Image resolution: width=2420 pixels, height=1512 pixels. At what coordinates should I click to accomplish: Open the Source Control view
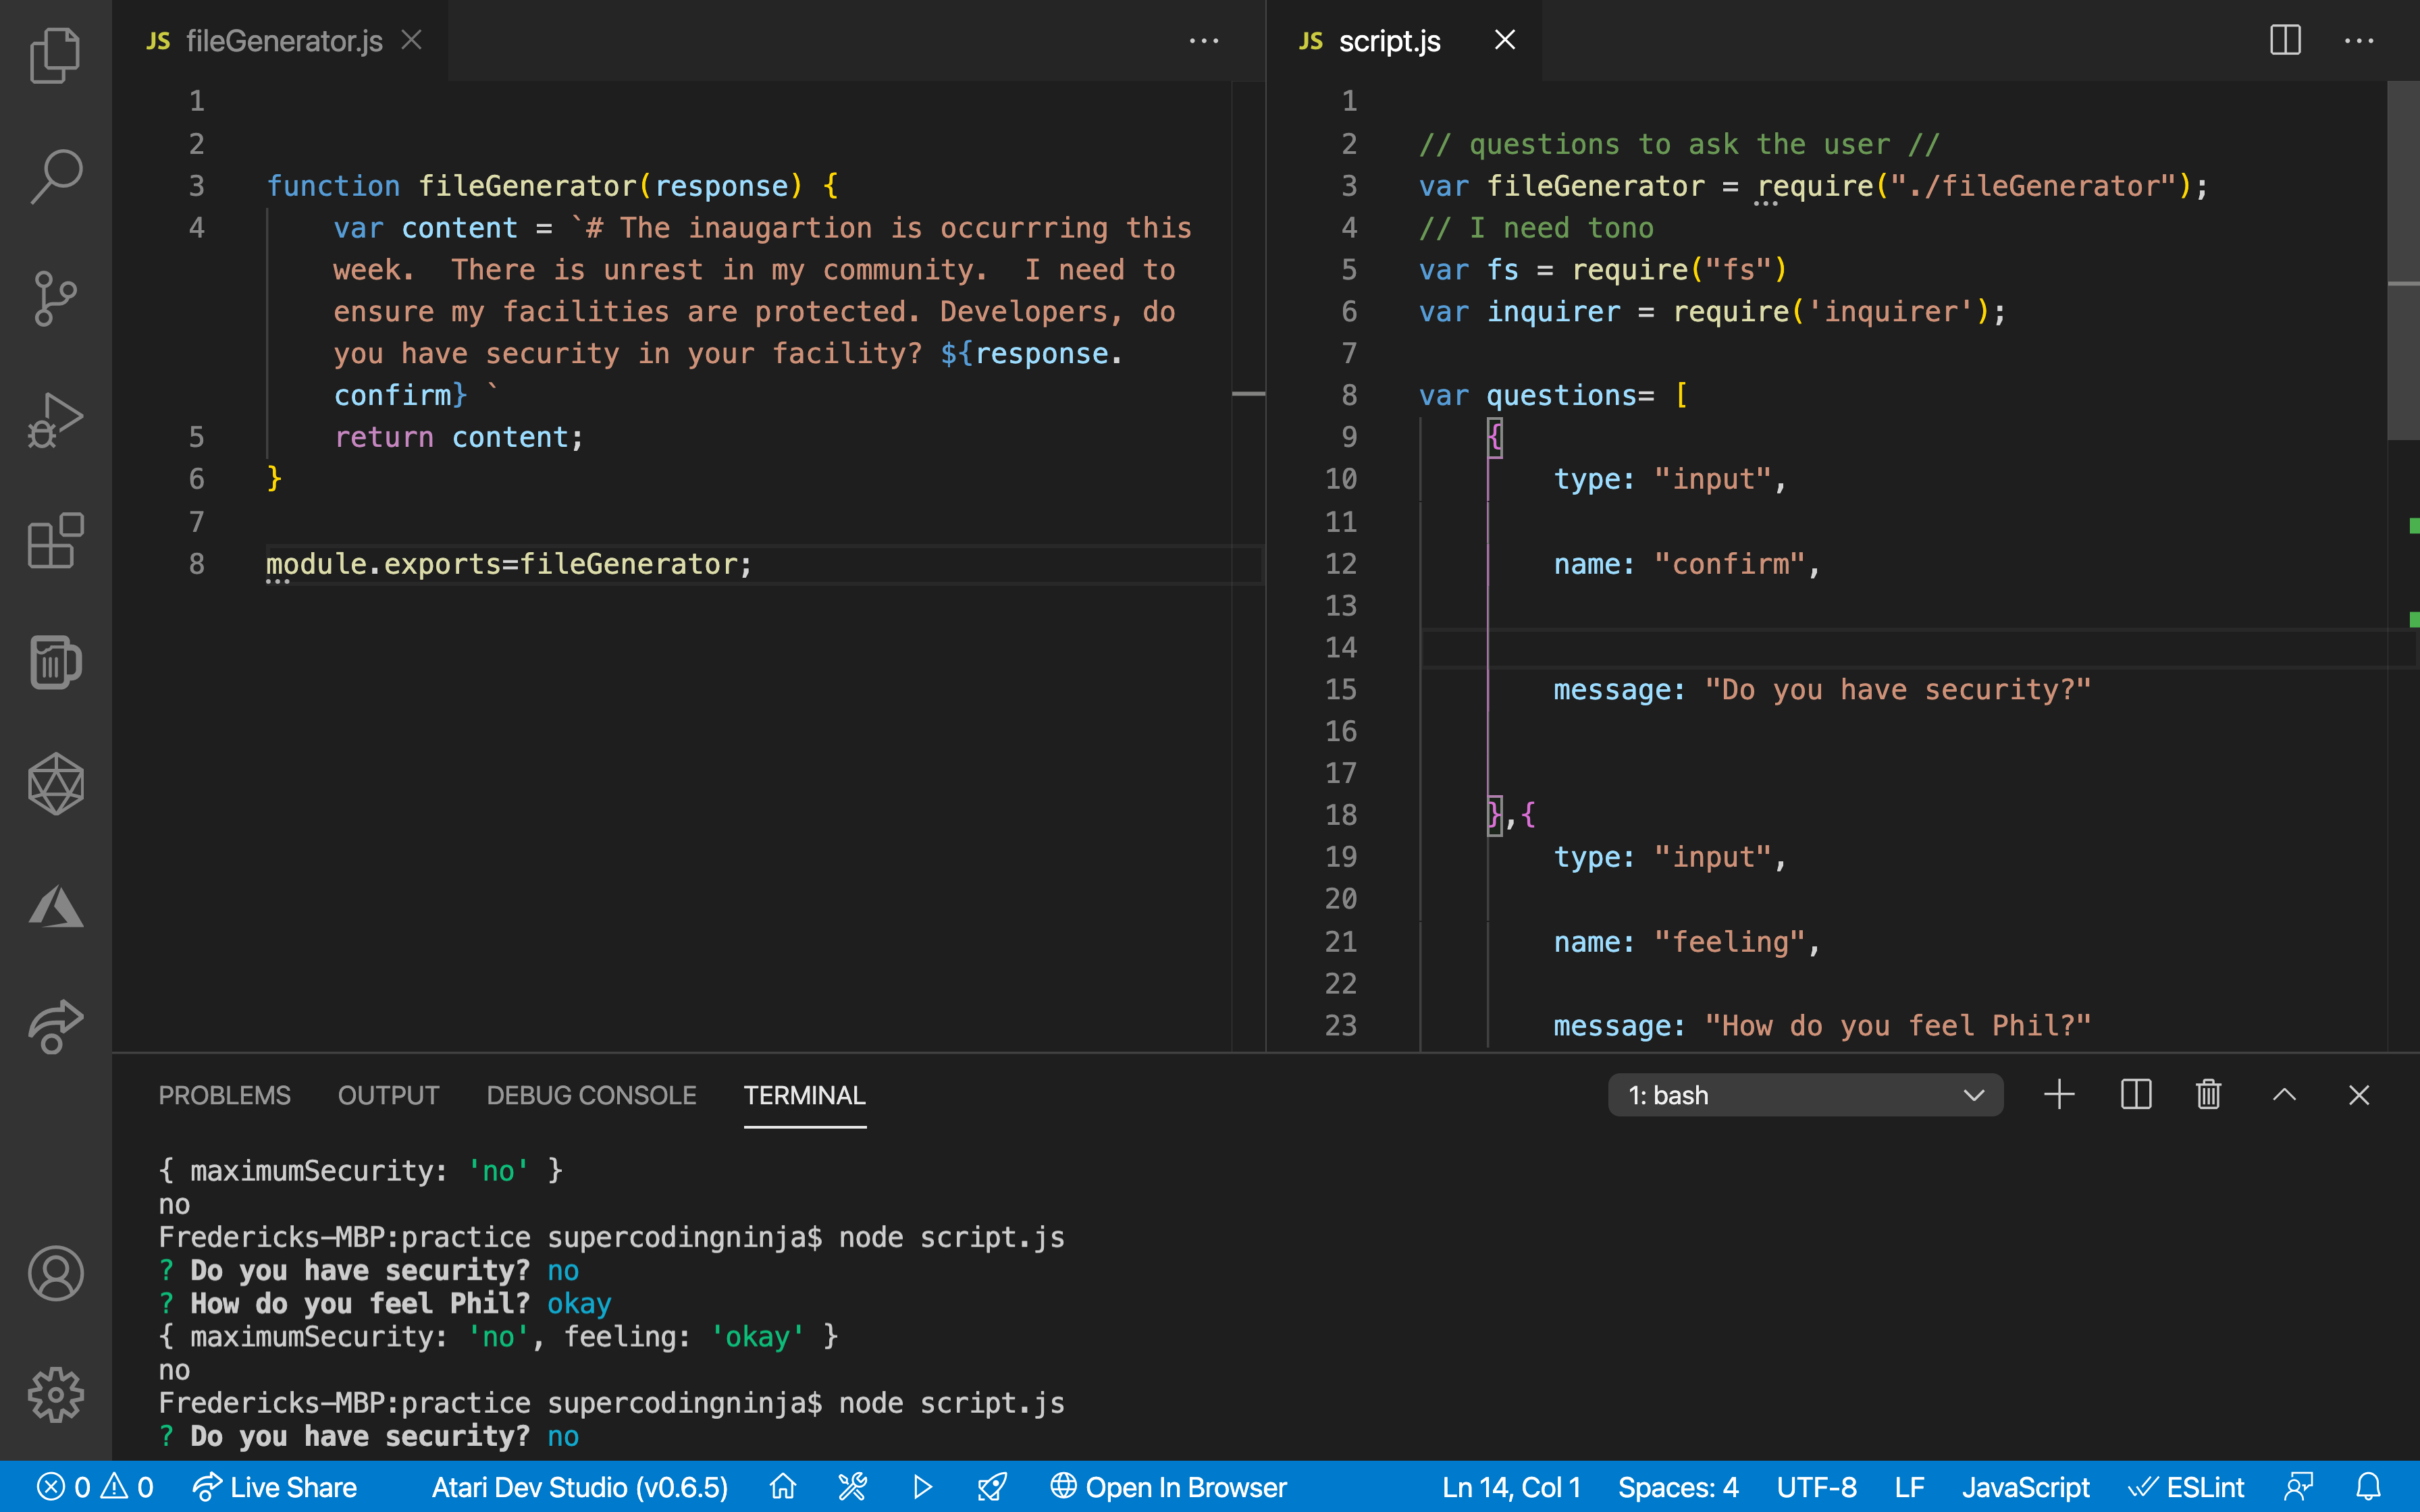coord(55,298)
